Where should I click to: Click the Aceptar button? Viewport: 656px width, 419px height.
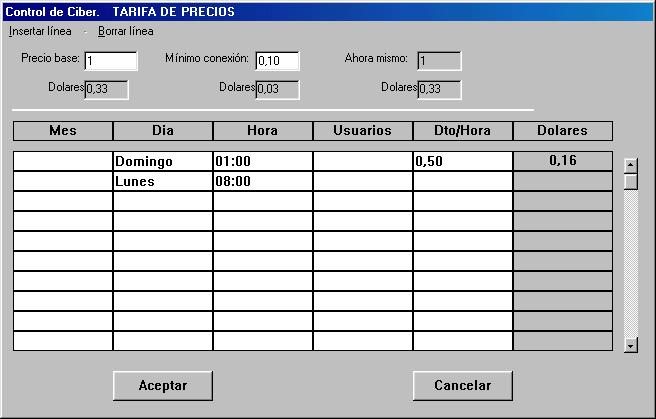pos(163,386)
